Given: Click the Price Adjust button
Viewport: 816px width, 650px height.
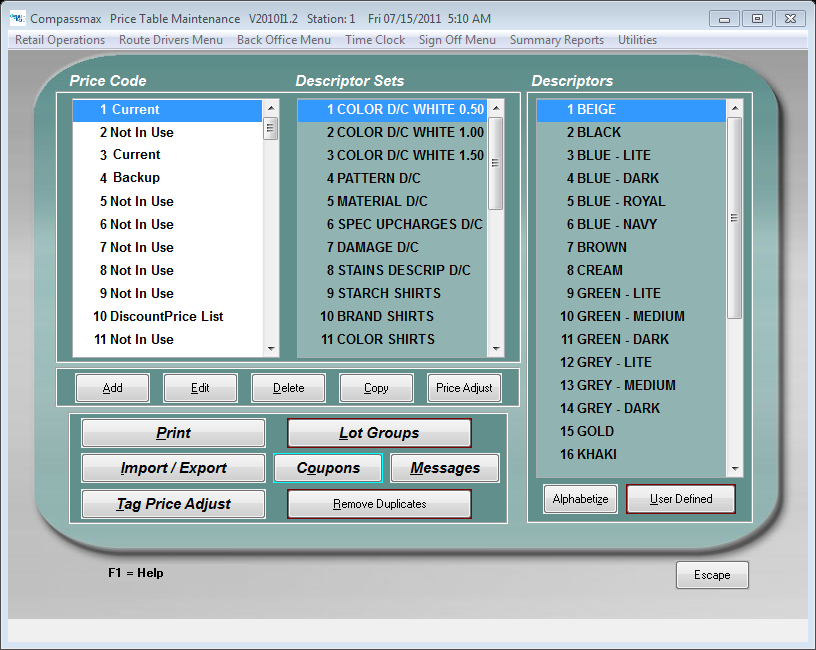Looking at the screenshot, I should [464, 388].
